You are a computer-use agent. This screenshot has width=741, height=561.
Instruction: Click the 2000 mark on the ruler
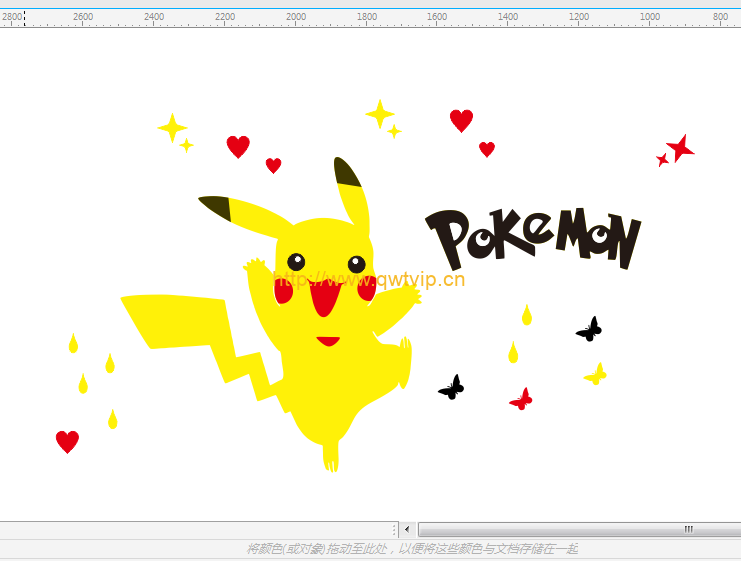click(x=296, y=17)
